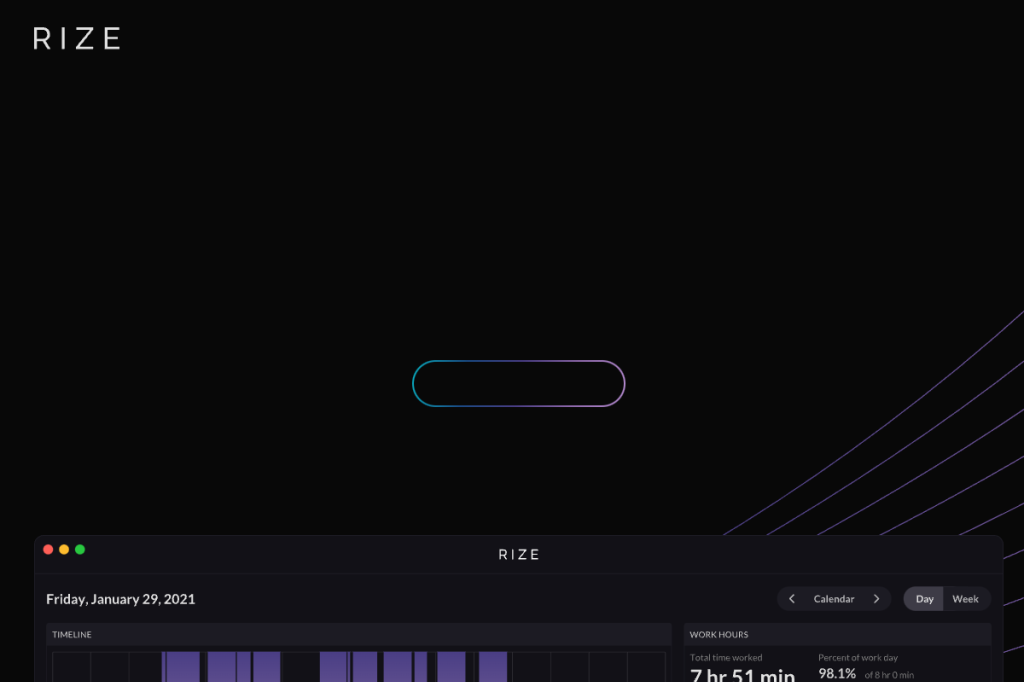Screen dimensions: 1024x682
Task: Click the gradient-outlined pill button
Action: 519,383
